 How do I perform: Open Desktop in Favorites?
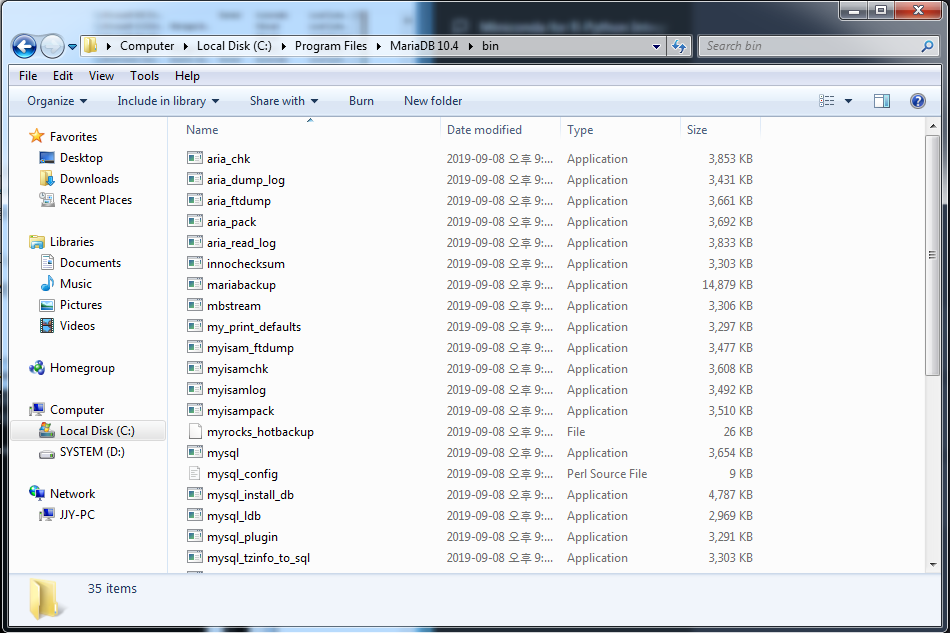(81, 158)
